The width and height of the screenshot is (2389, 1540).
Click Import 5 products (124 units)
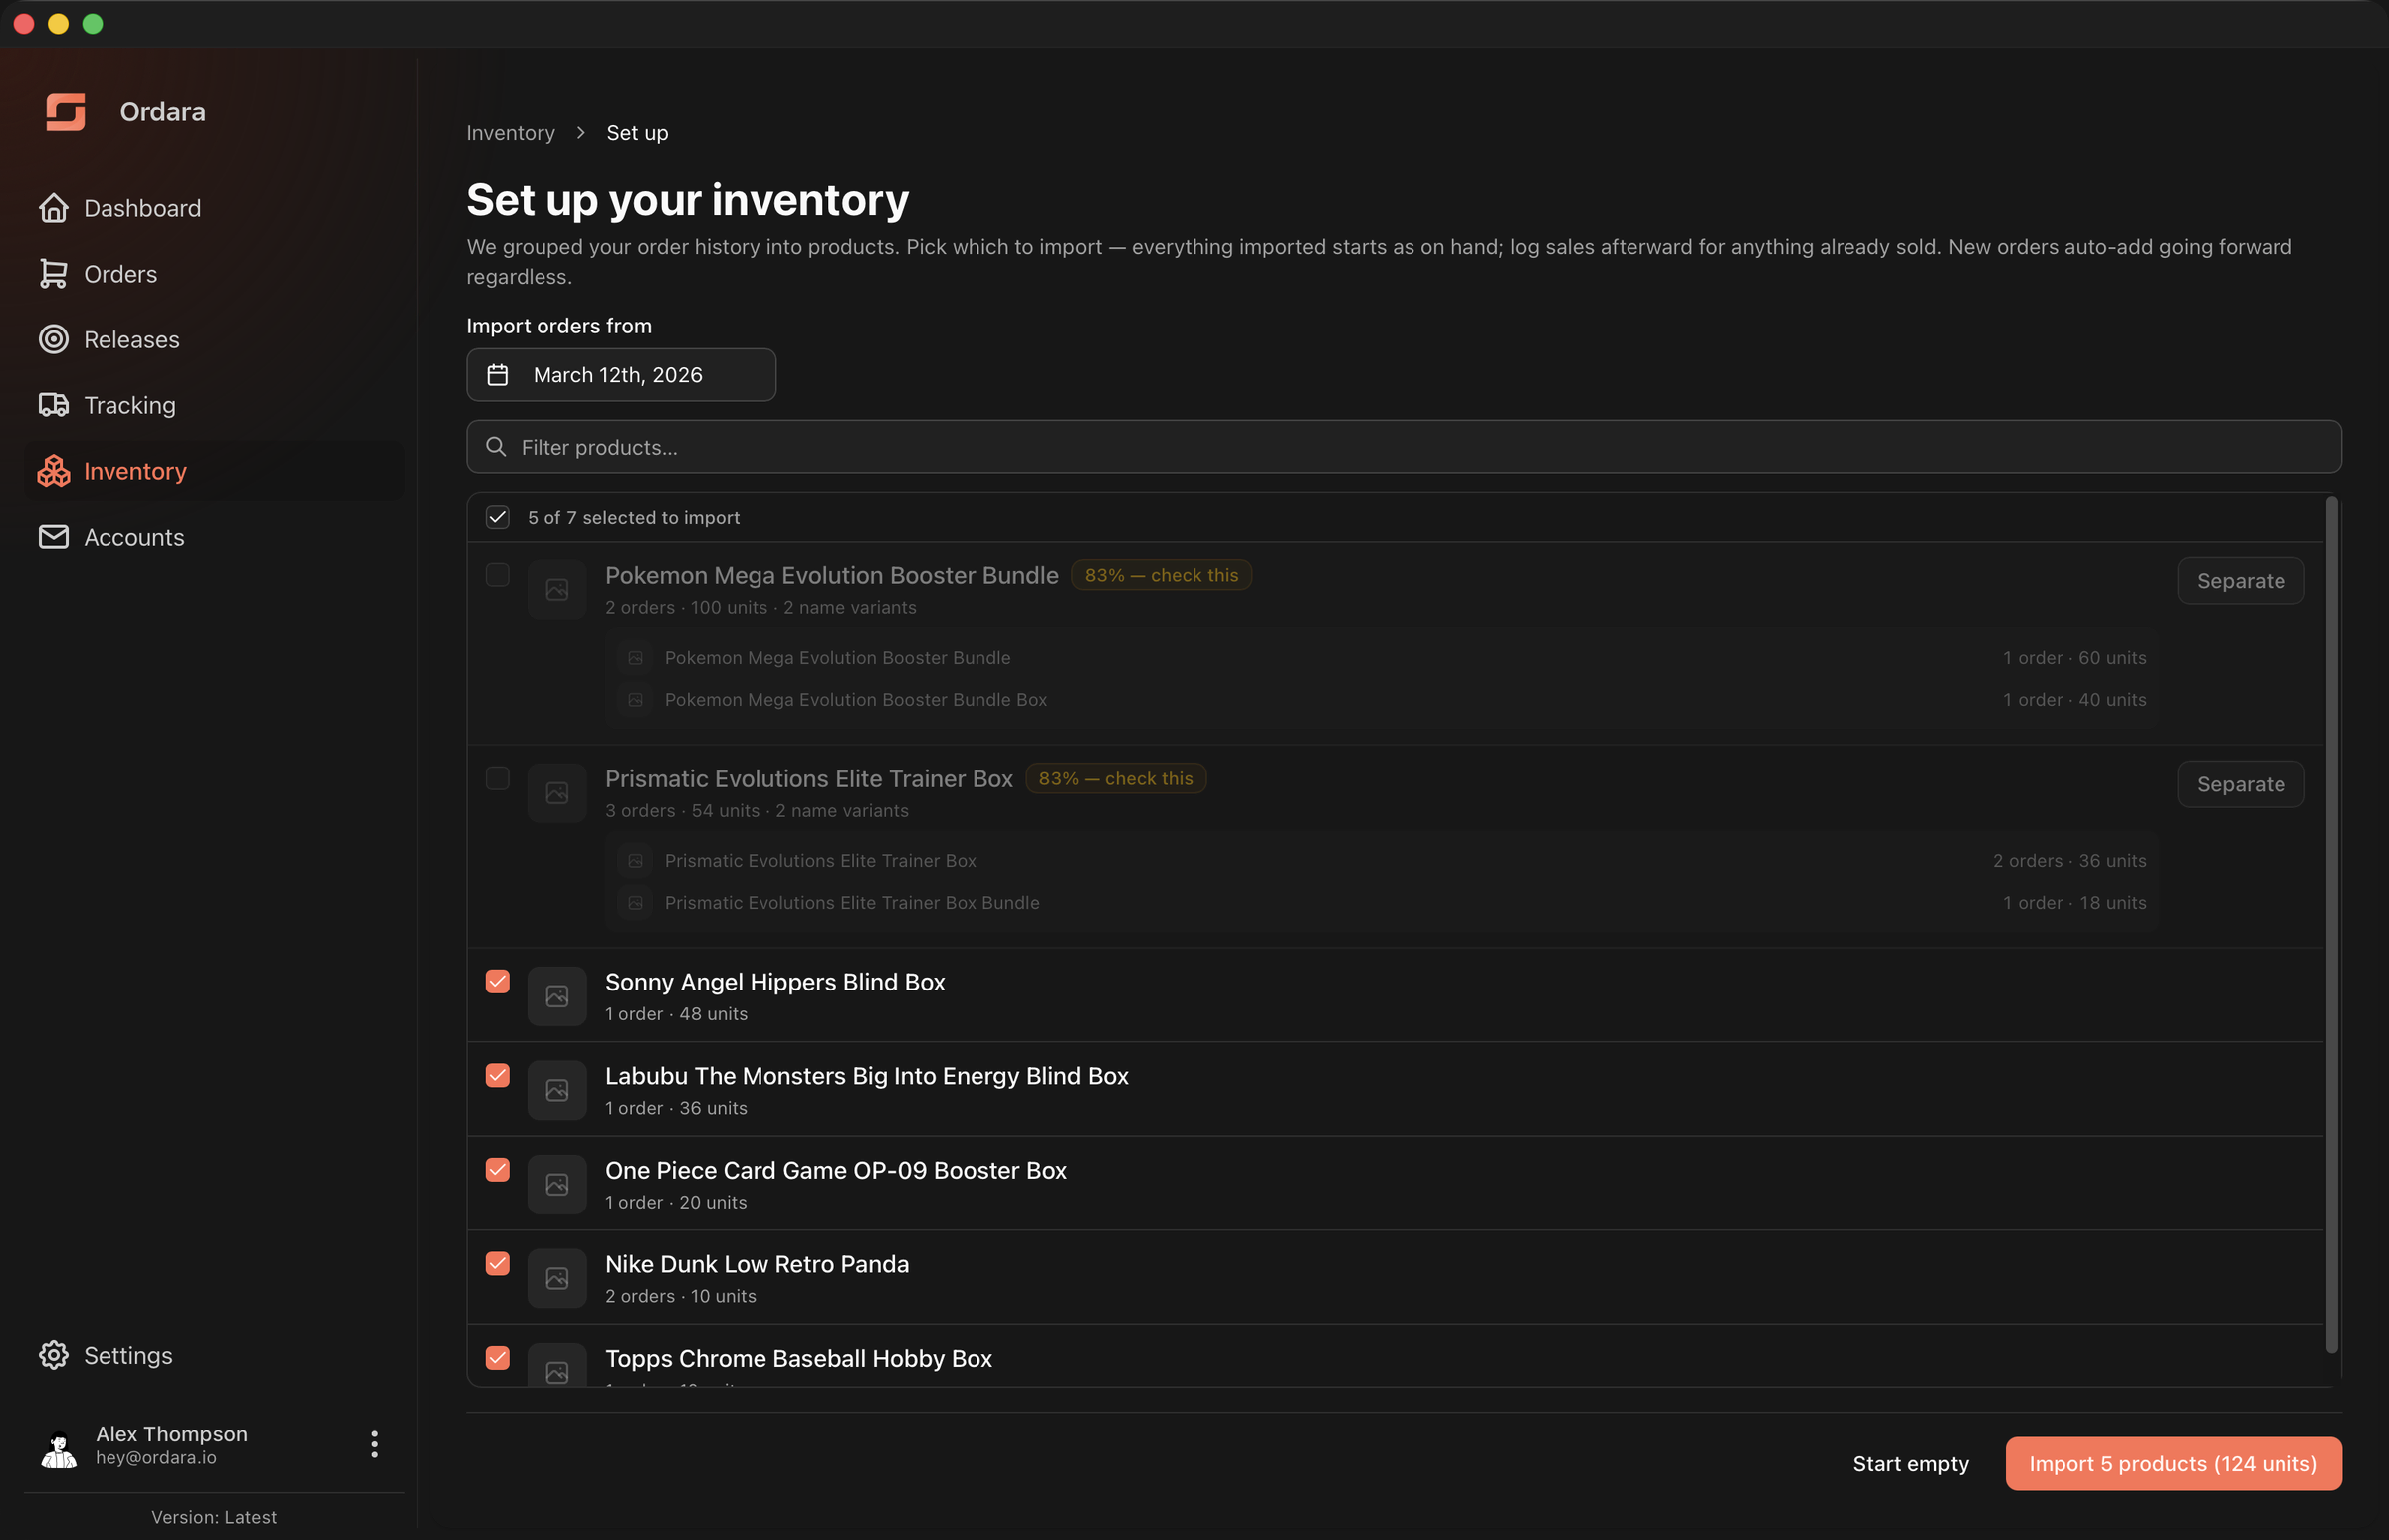click(2173, 1463)
